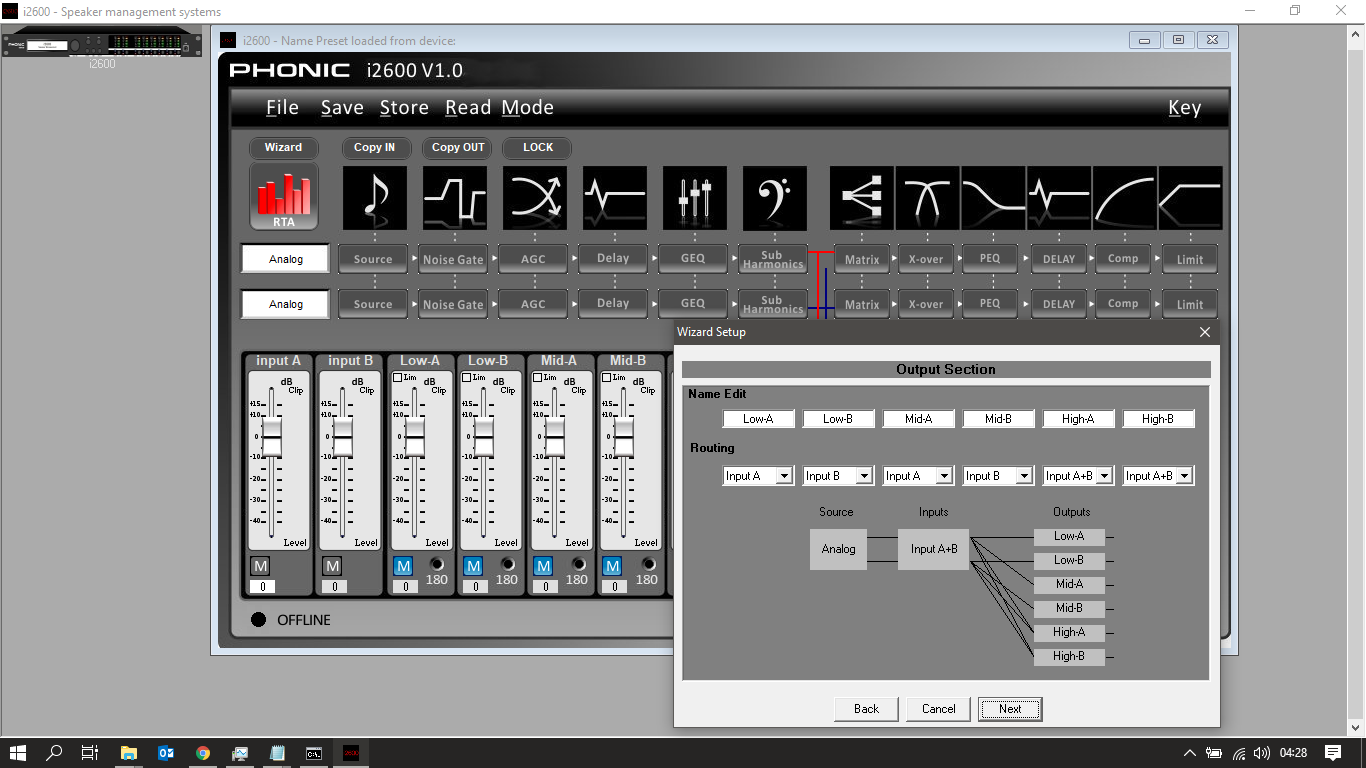This screenshot has height=768, width=1366.
Task: Click the Copy IN button
Action: [x=375, y=147]
